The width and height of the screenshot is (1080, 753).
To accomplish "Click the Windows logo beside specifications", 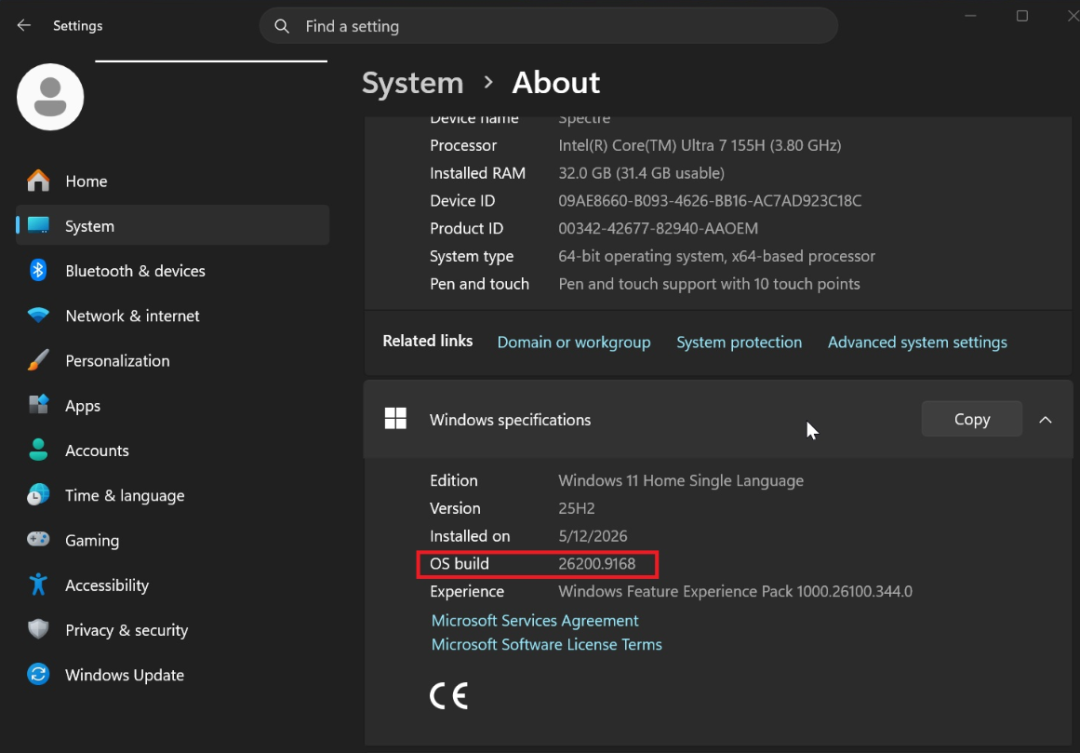I will [395, 418].
